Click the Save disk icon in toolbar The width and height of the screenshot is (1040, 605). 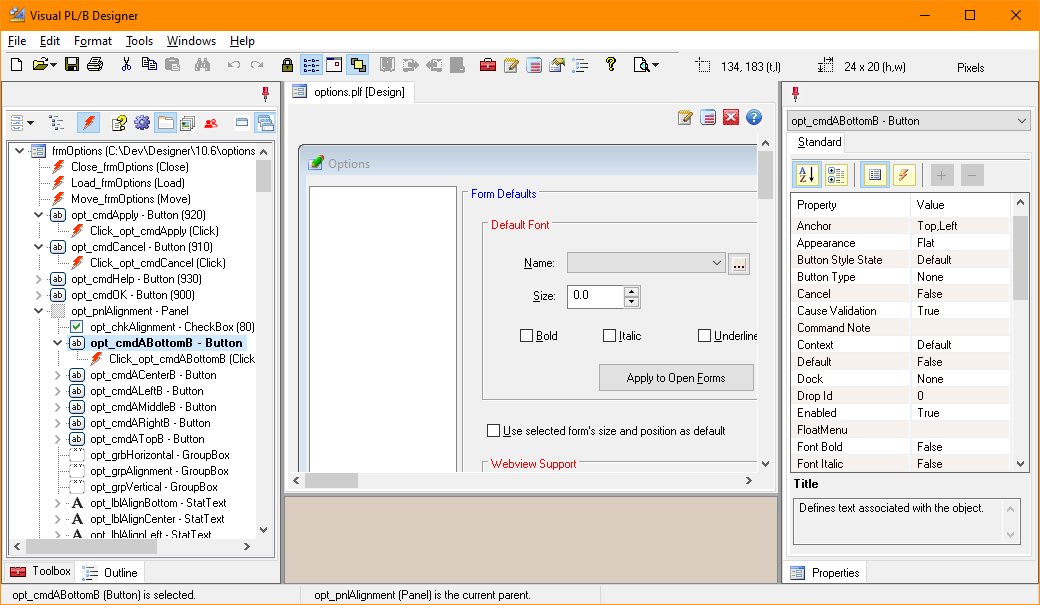(72, 65)
